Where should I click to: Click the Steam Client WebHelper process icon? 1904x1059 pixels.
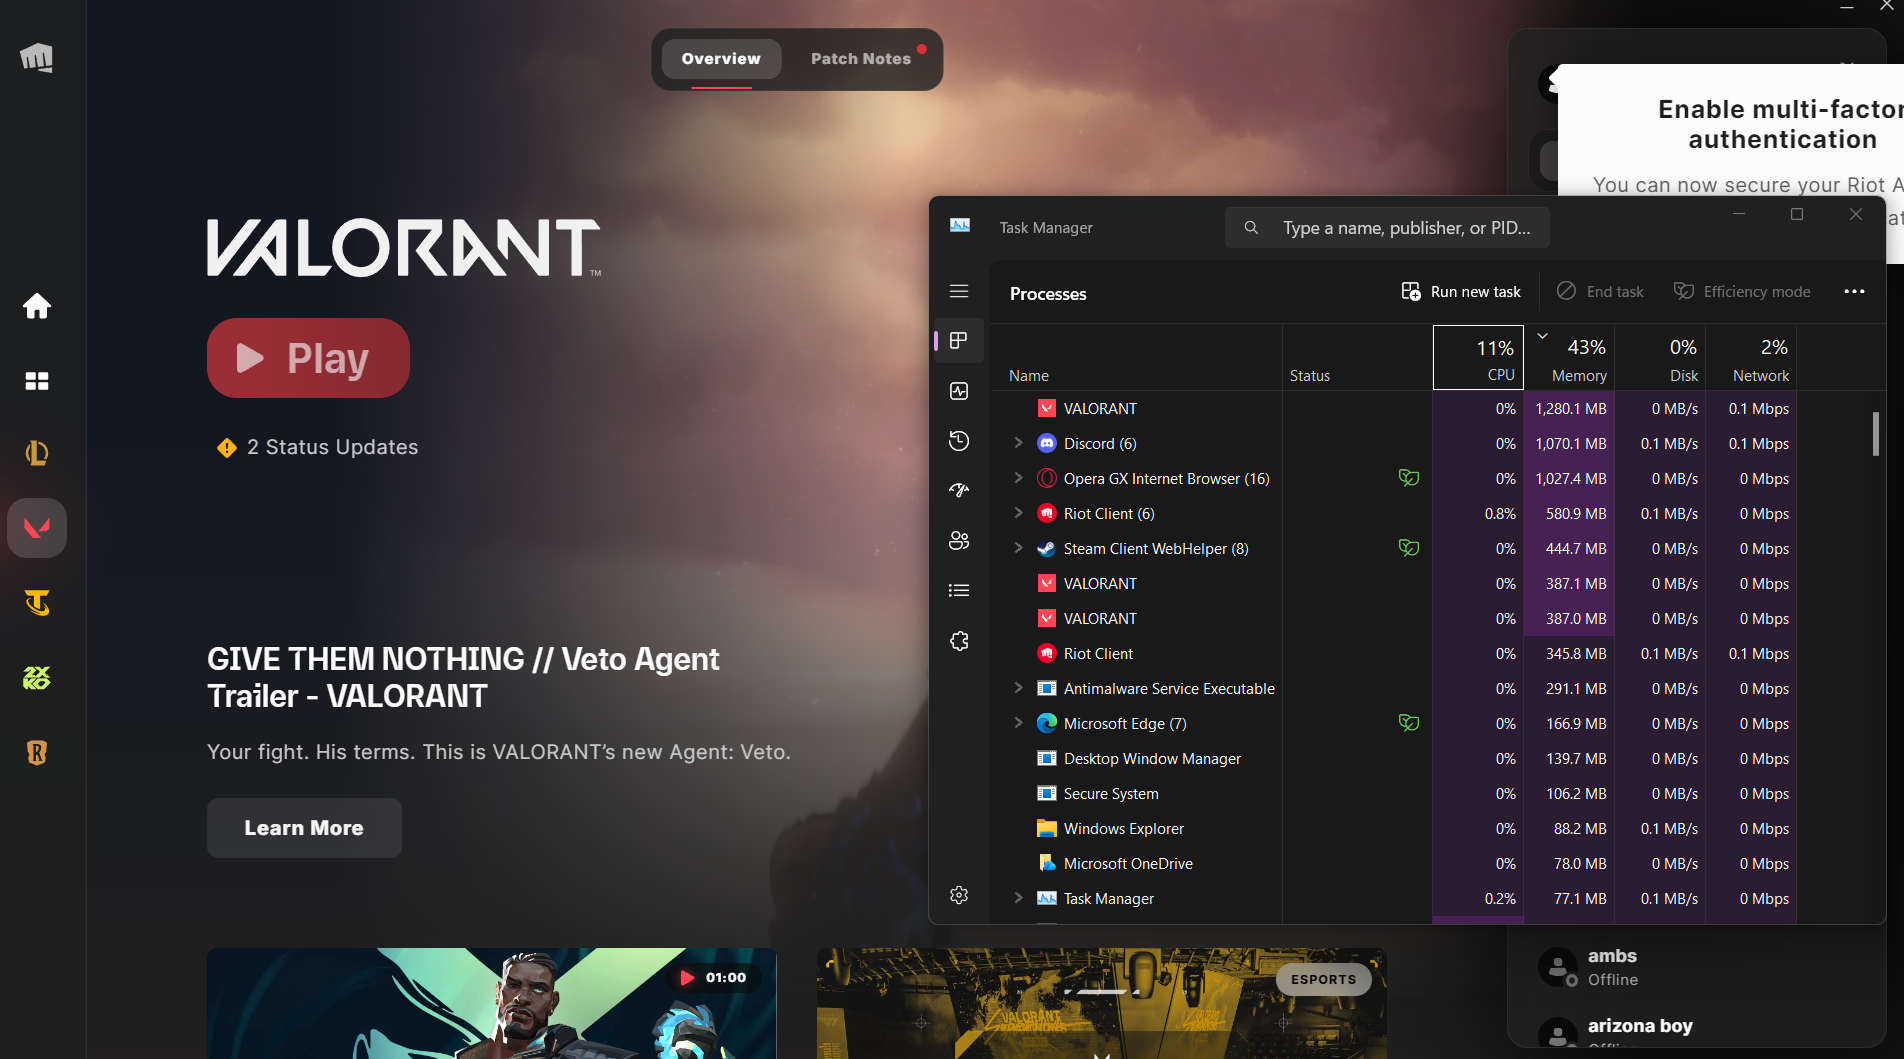coord(1047,548)
